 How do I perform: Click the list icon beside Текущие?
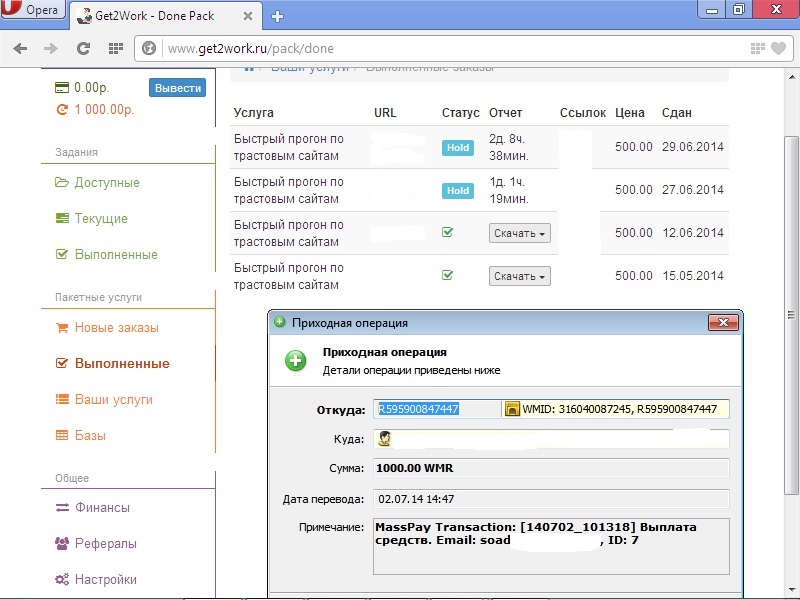(x=62, y=218)
